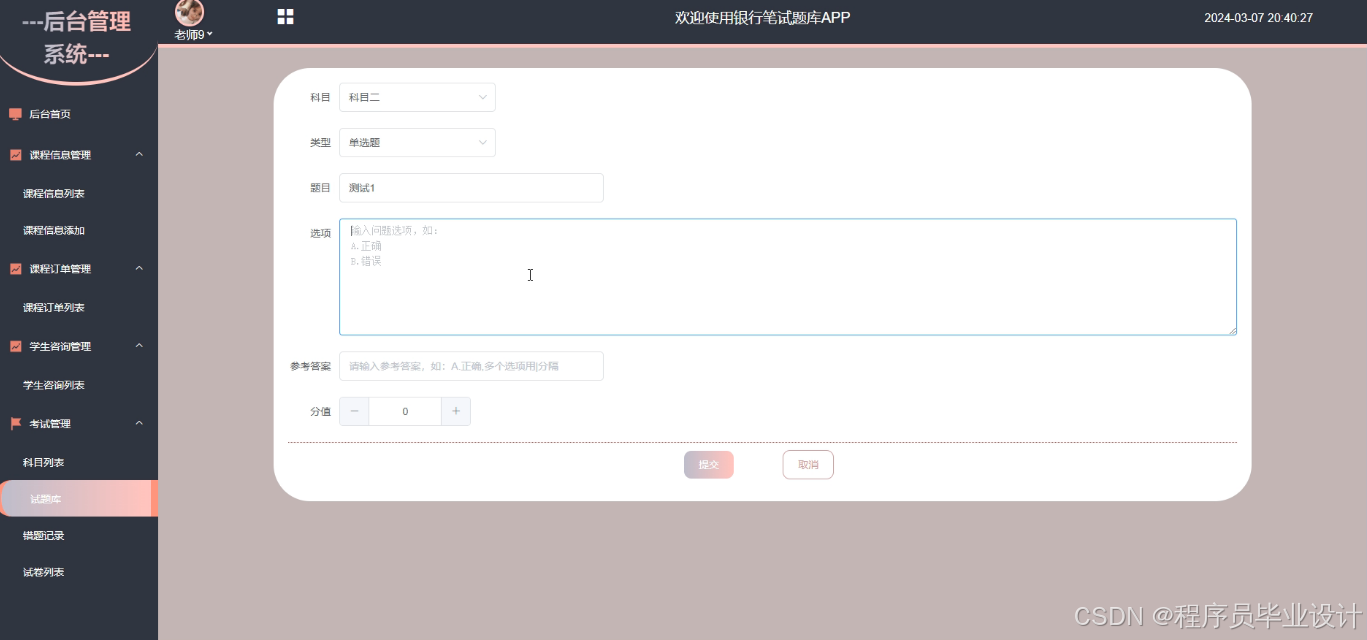Expand the 老师9 user menu
Viewport: 1367px width, 640px height.
(190, 33)
